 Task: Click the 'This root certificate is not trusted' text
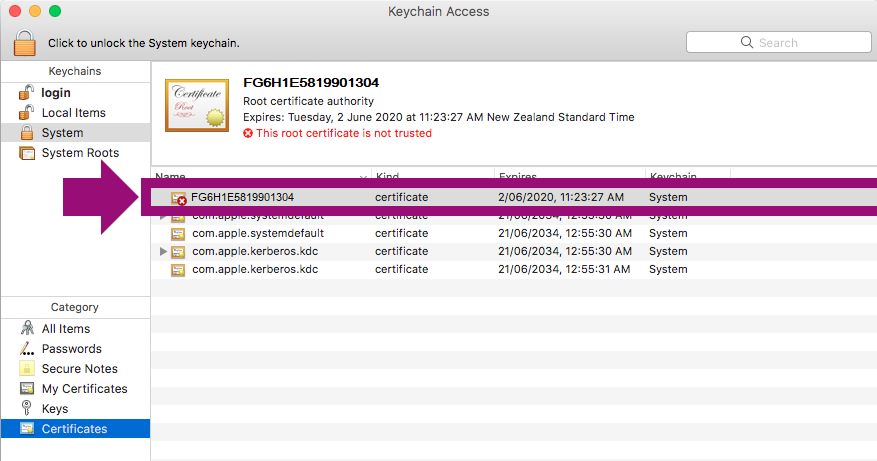tap(344, 133)
